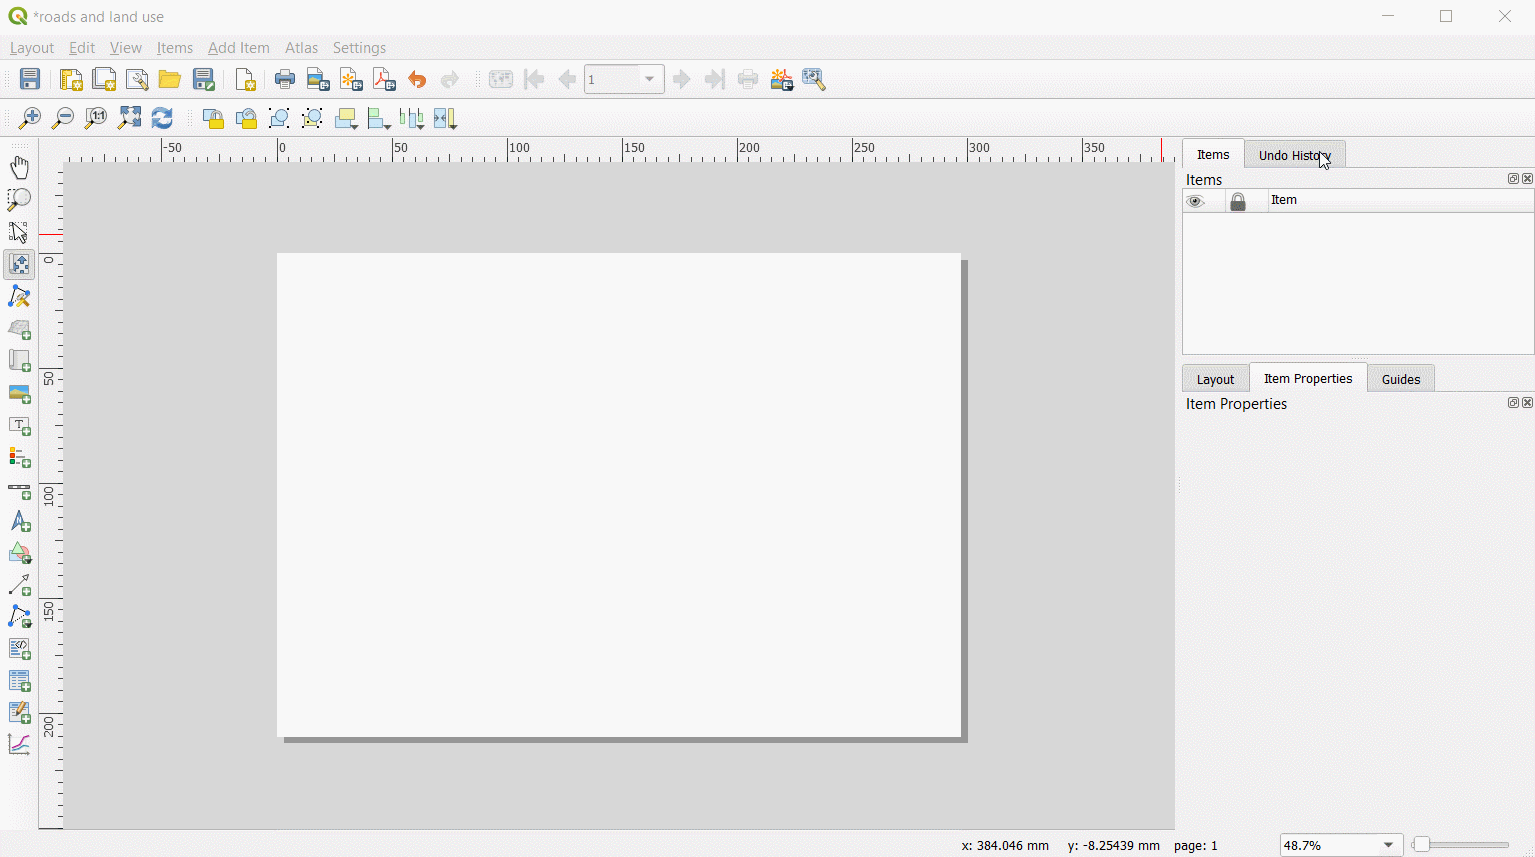Open the Add Shape tool options
Screen dimensions: 1535x857
coord(20,554)
